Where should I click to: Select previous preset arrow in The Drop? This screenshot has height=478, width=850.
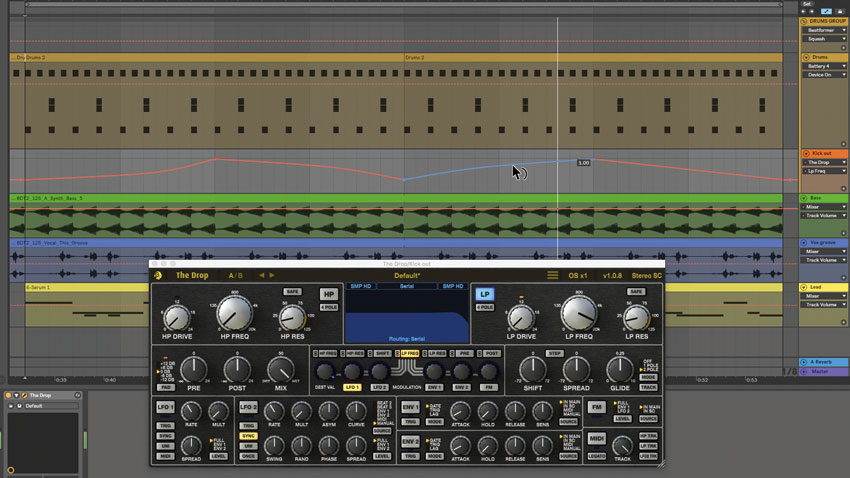tap(262, 275)
